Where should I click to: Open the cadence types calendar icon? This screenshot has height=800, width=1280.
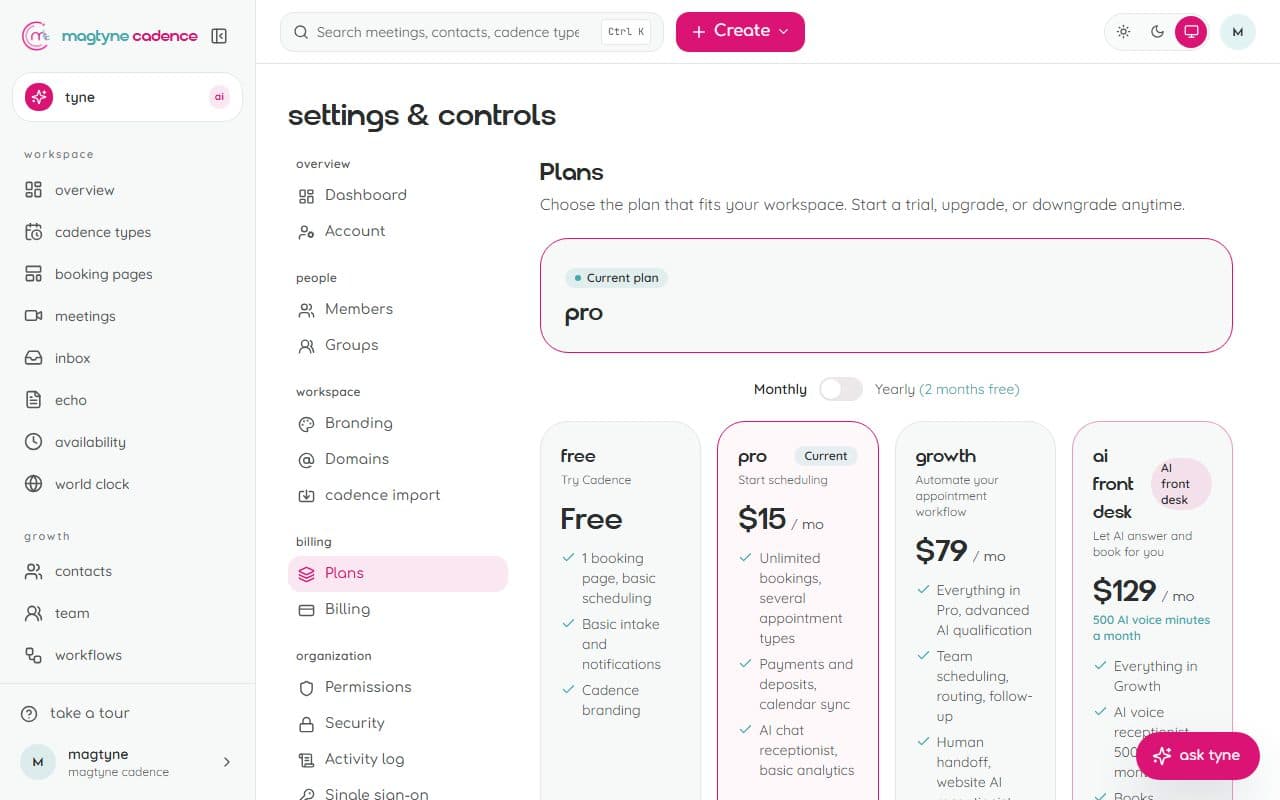(x=34, y=232)
